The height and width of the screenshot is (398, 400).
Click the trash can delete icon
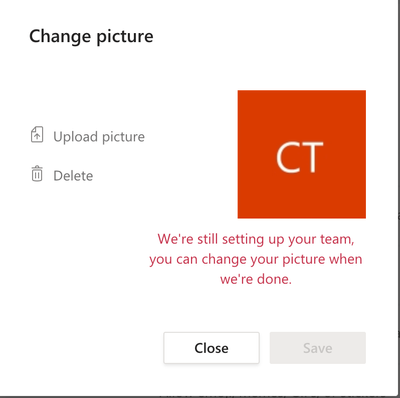[x=37, y=174]
